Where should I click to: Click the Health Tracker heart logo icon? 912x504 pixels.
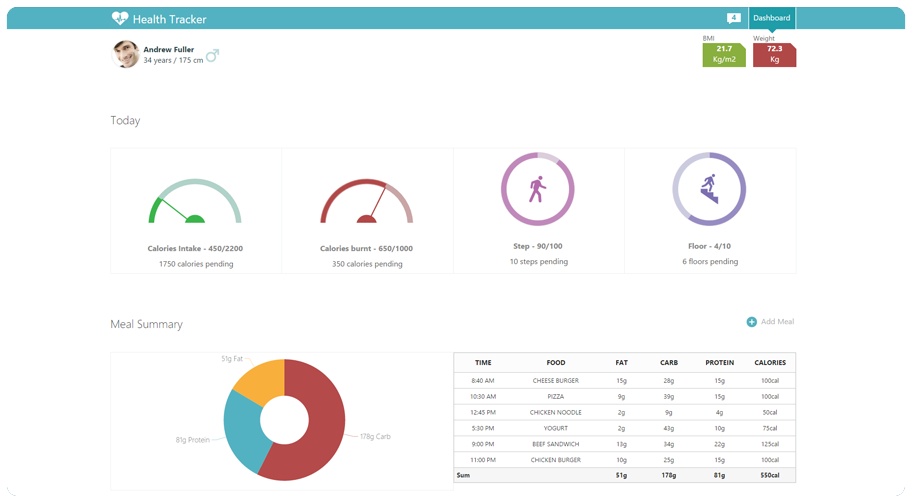coord(120,18)
